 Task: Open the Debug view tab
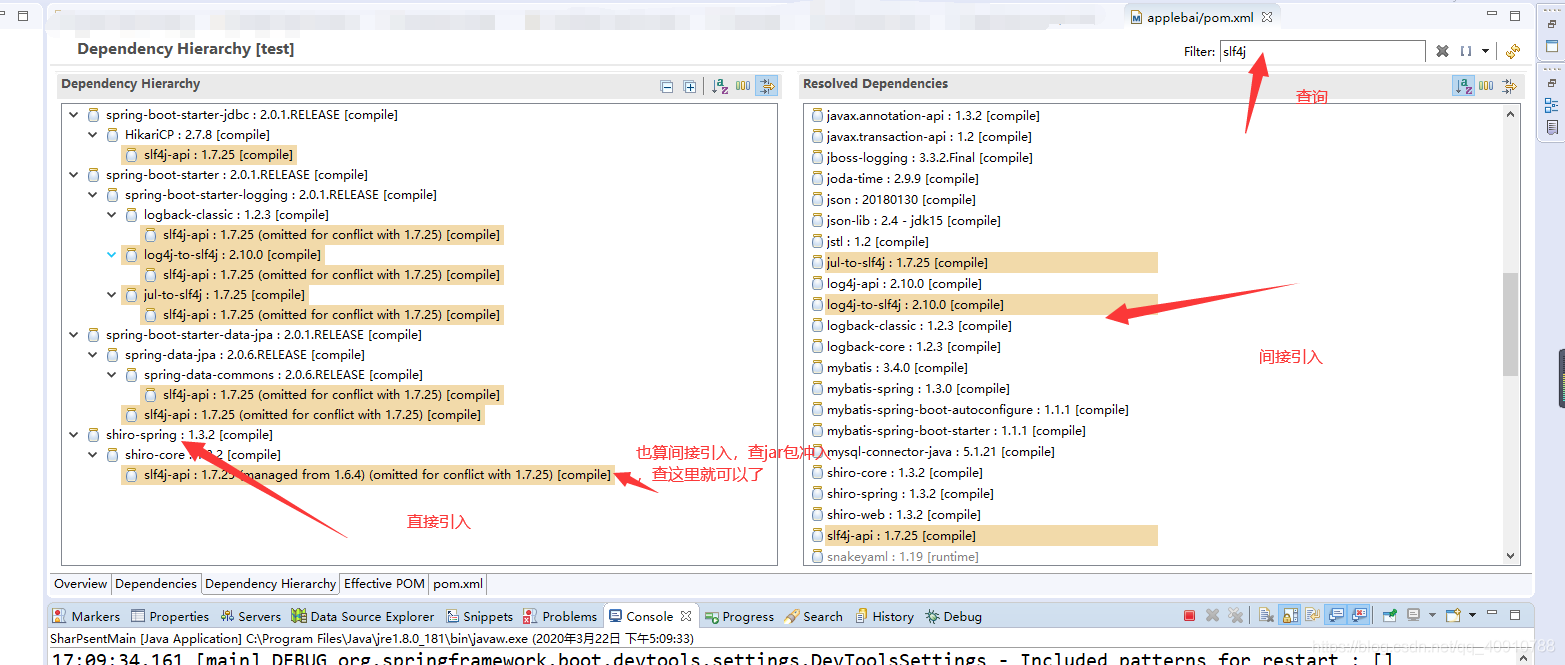pos(953,616)
